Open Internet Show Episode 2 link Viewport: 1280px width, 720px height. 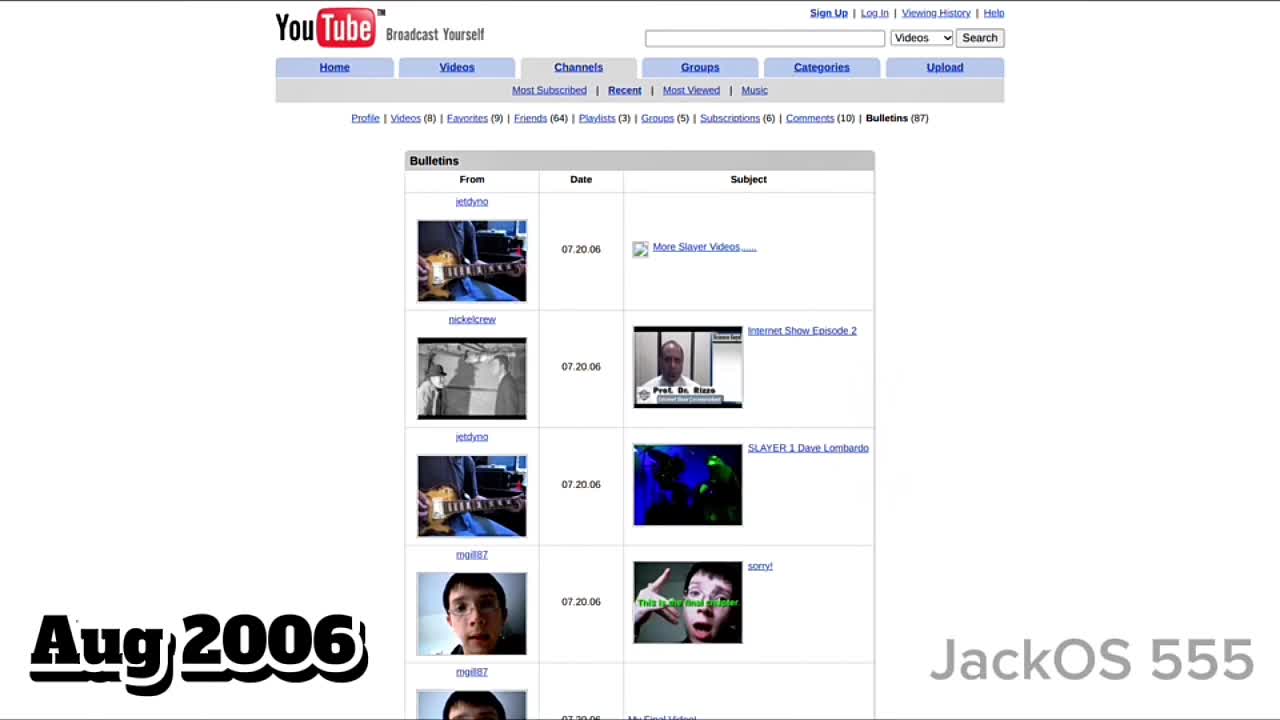tap(802, 331)
